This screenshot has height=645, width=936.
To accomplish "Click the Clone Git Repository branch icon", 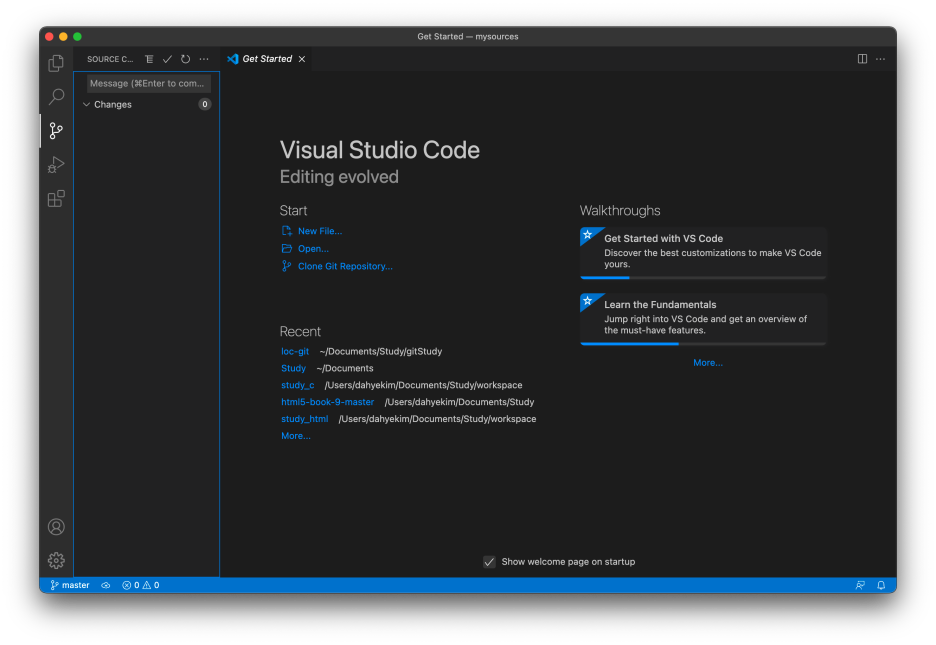I will (287, 266).
